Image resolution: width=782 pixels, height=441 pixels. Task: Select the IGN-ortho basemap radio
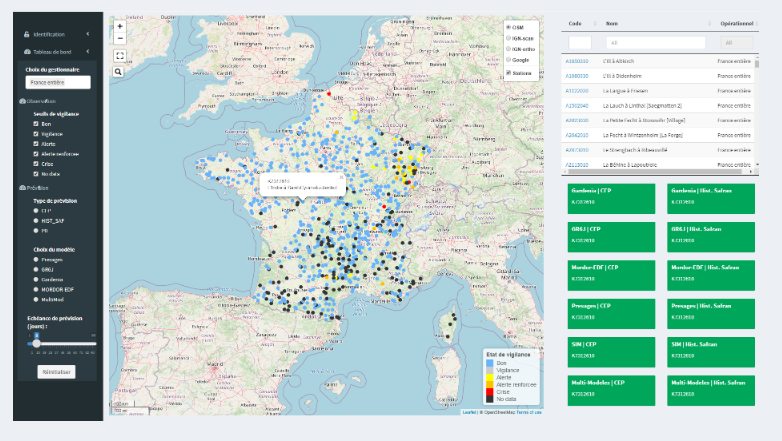click(508, 48)
